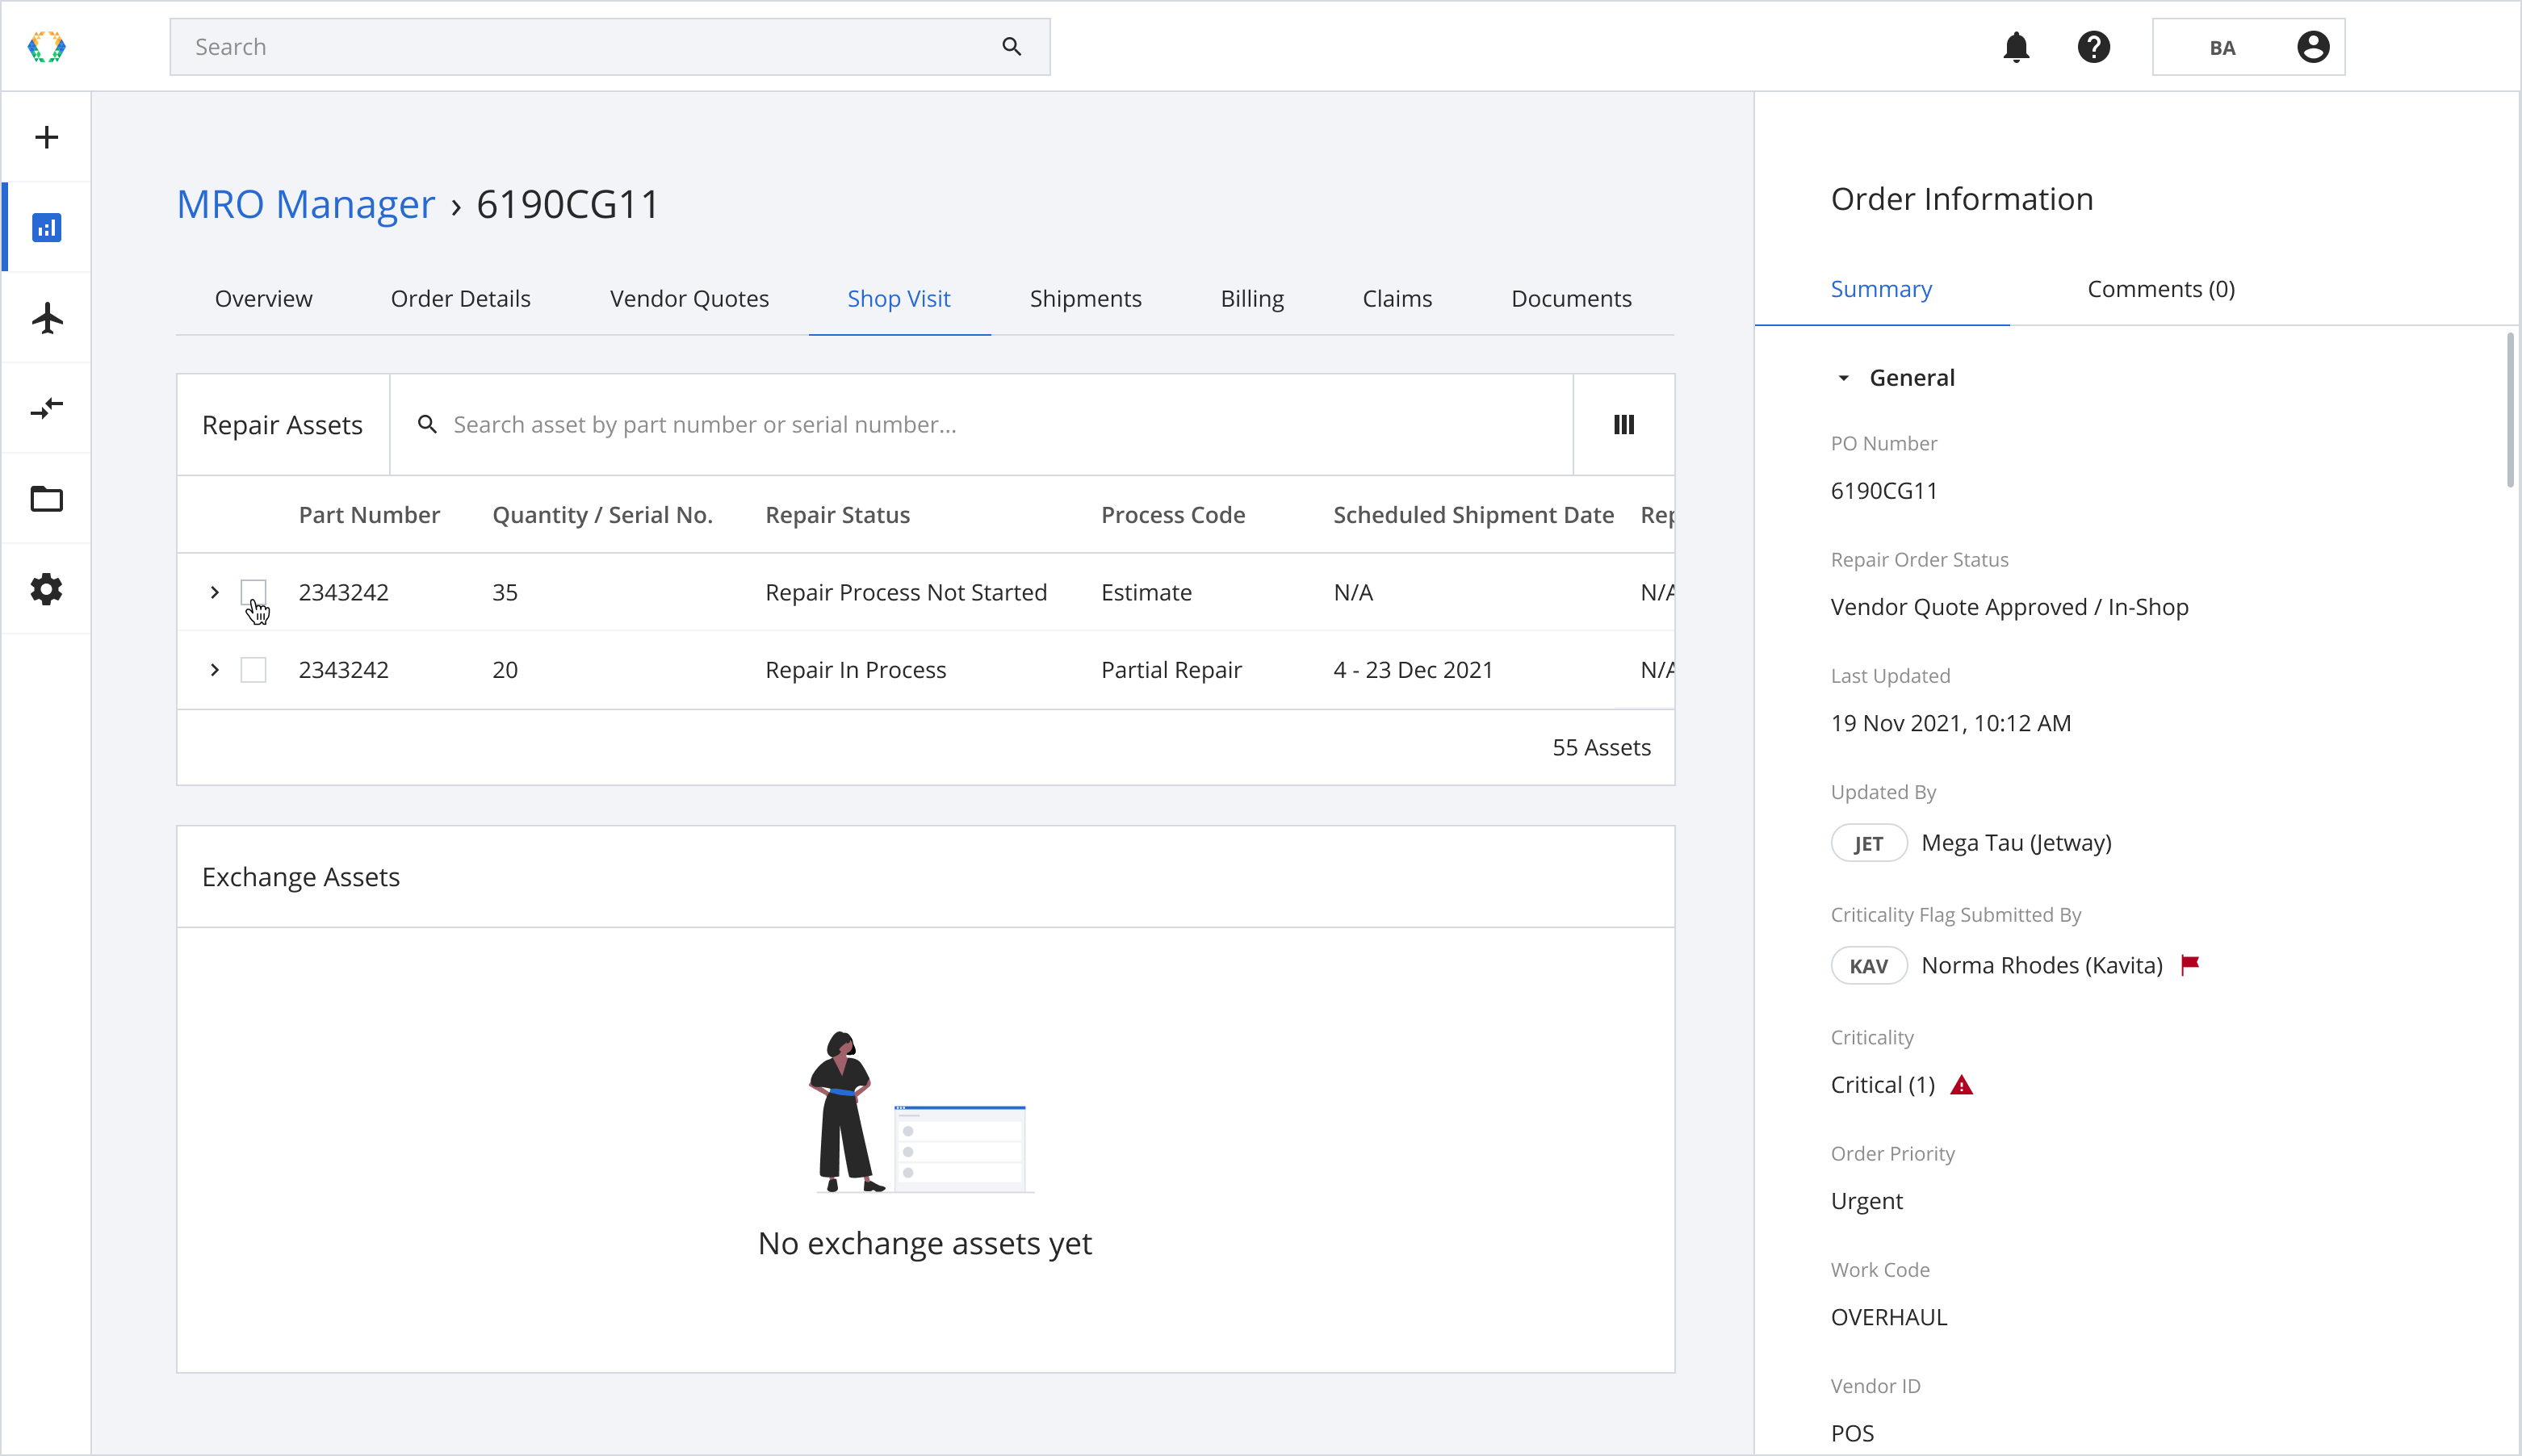Click the 6190CG11 PO Number value

click(x=1883, y=491)
